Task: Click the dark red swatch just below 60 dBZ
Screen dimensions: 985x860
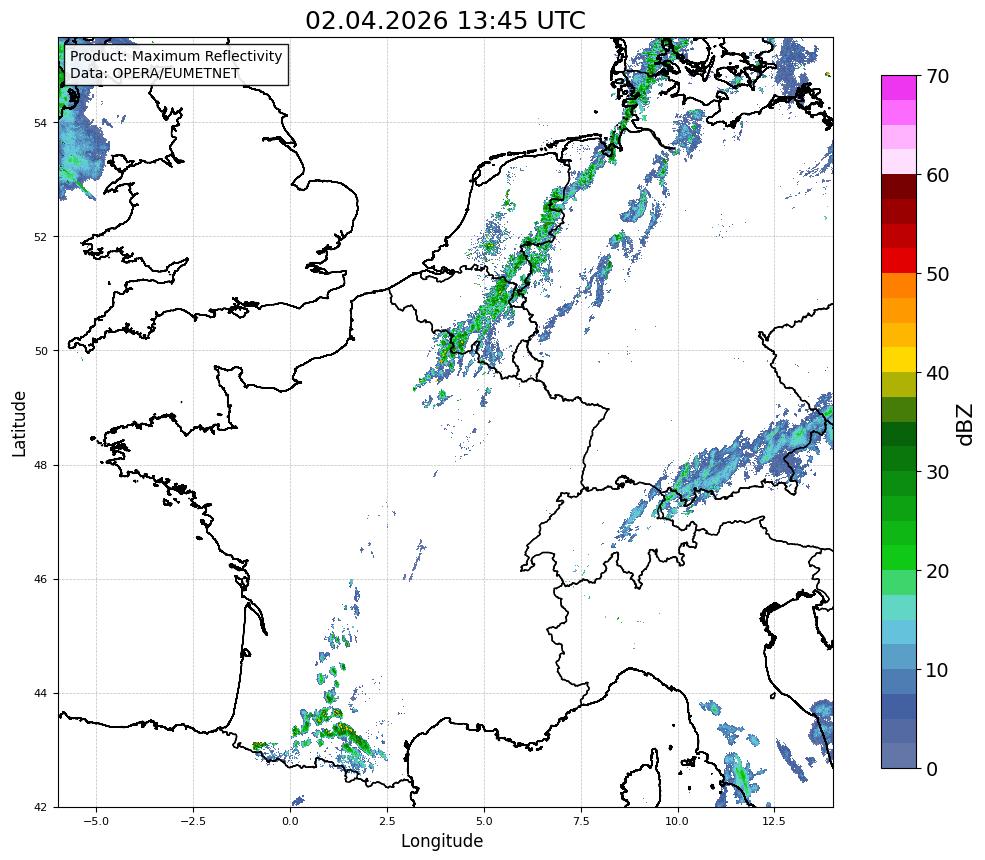Action: (x=899, y=187)
